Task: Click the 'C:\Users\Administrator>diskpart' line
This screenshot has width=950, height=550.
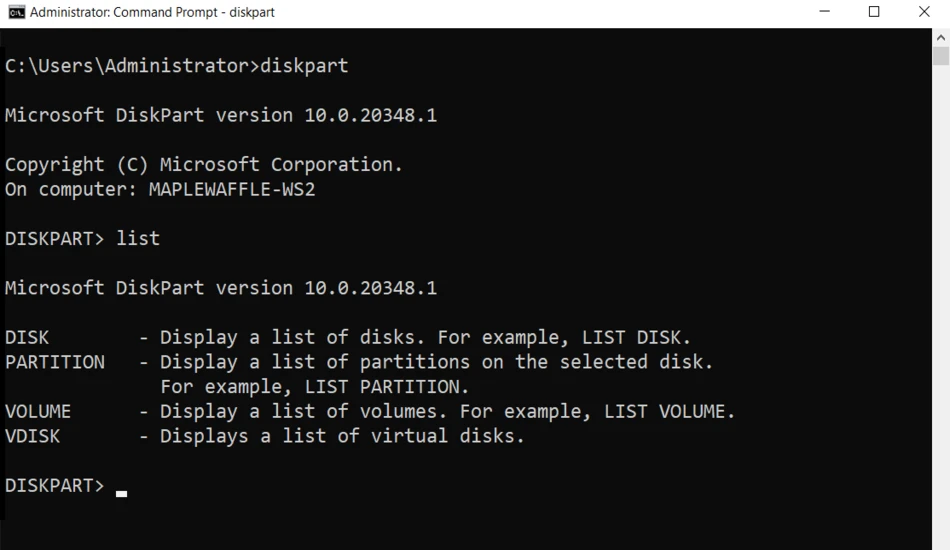Action: [176, 65]
